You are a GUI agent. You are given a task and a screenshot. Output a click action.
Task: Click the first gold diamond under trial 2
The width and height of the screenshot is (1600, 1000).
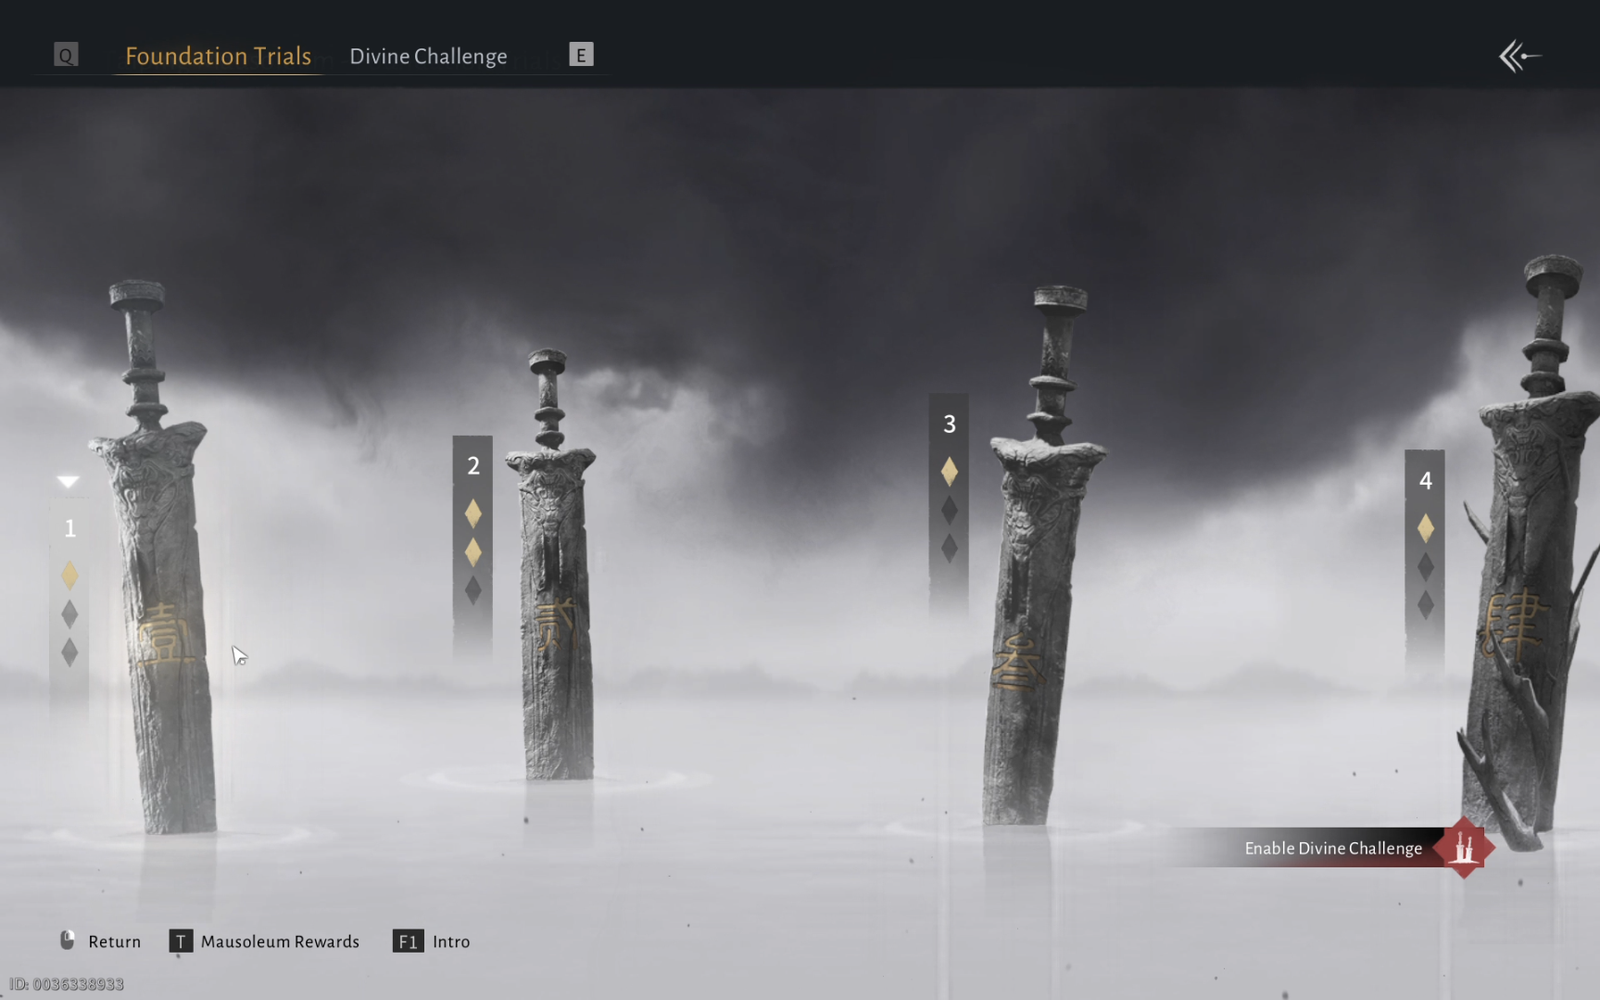click(x=473, y=514)
